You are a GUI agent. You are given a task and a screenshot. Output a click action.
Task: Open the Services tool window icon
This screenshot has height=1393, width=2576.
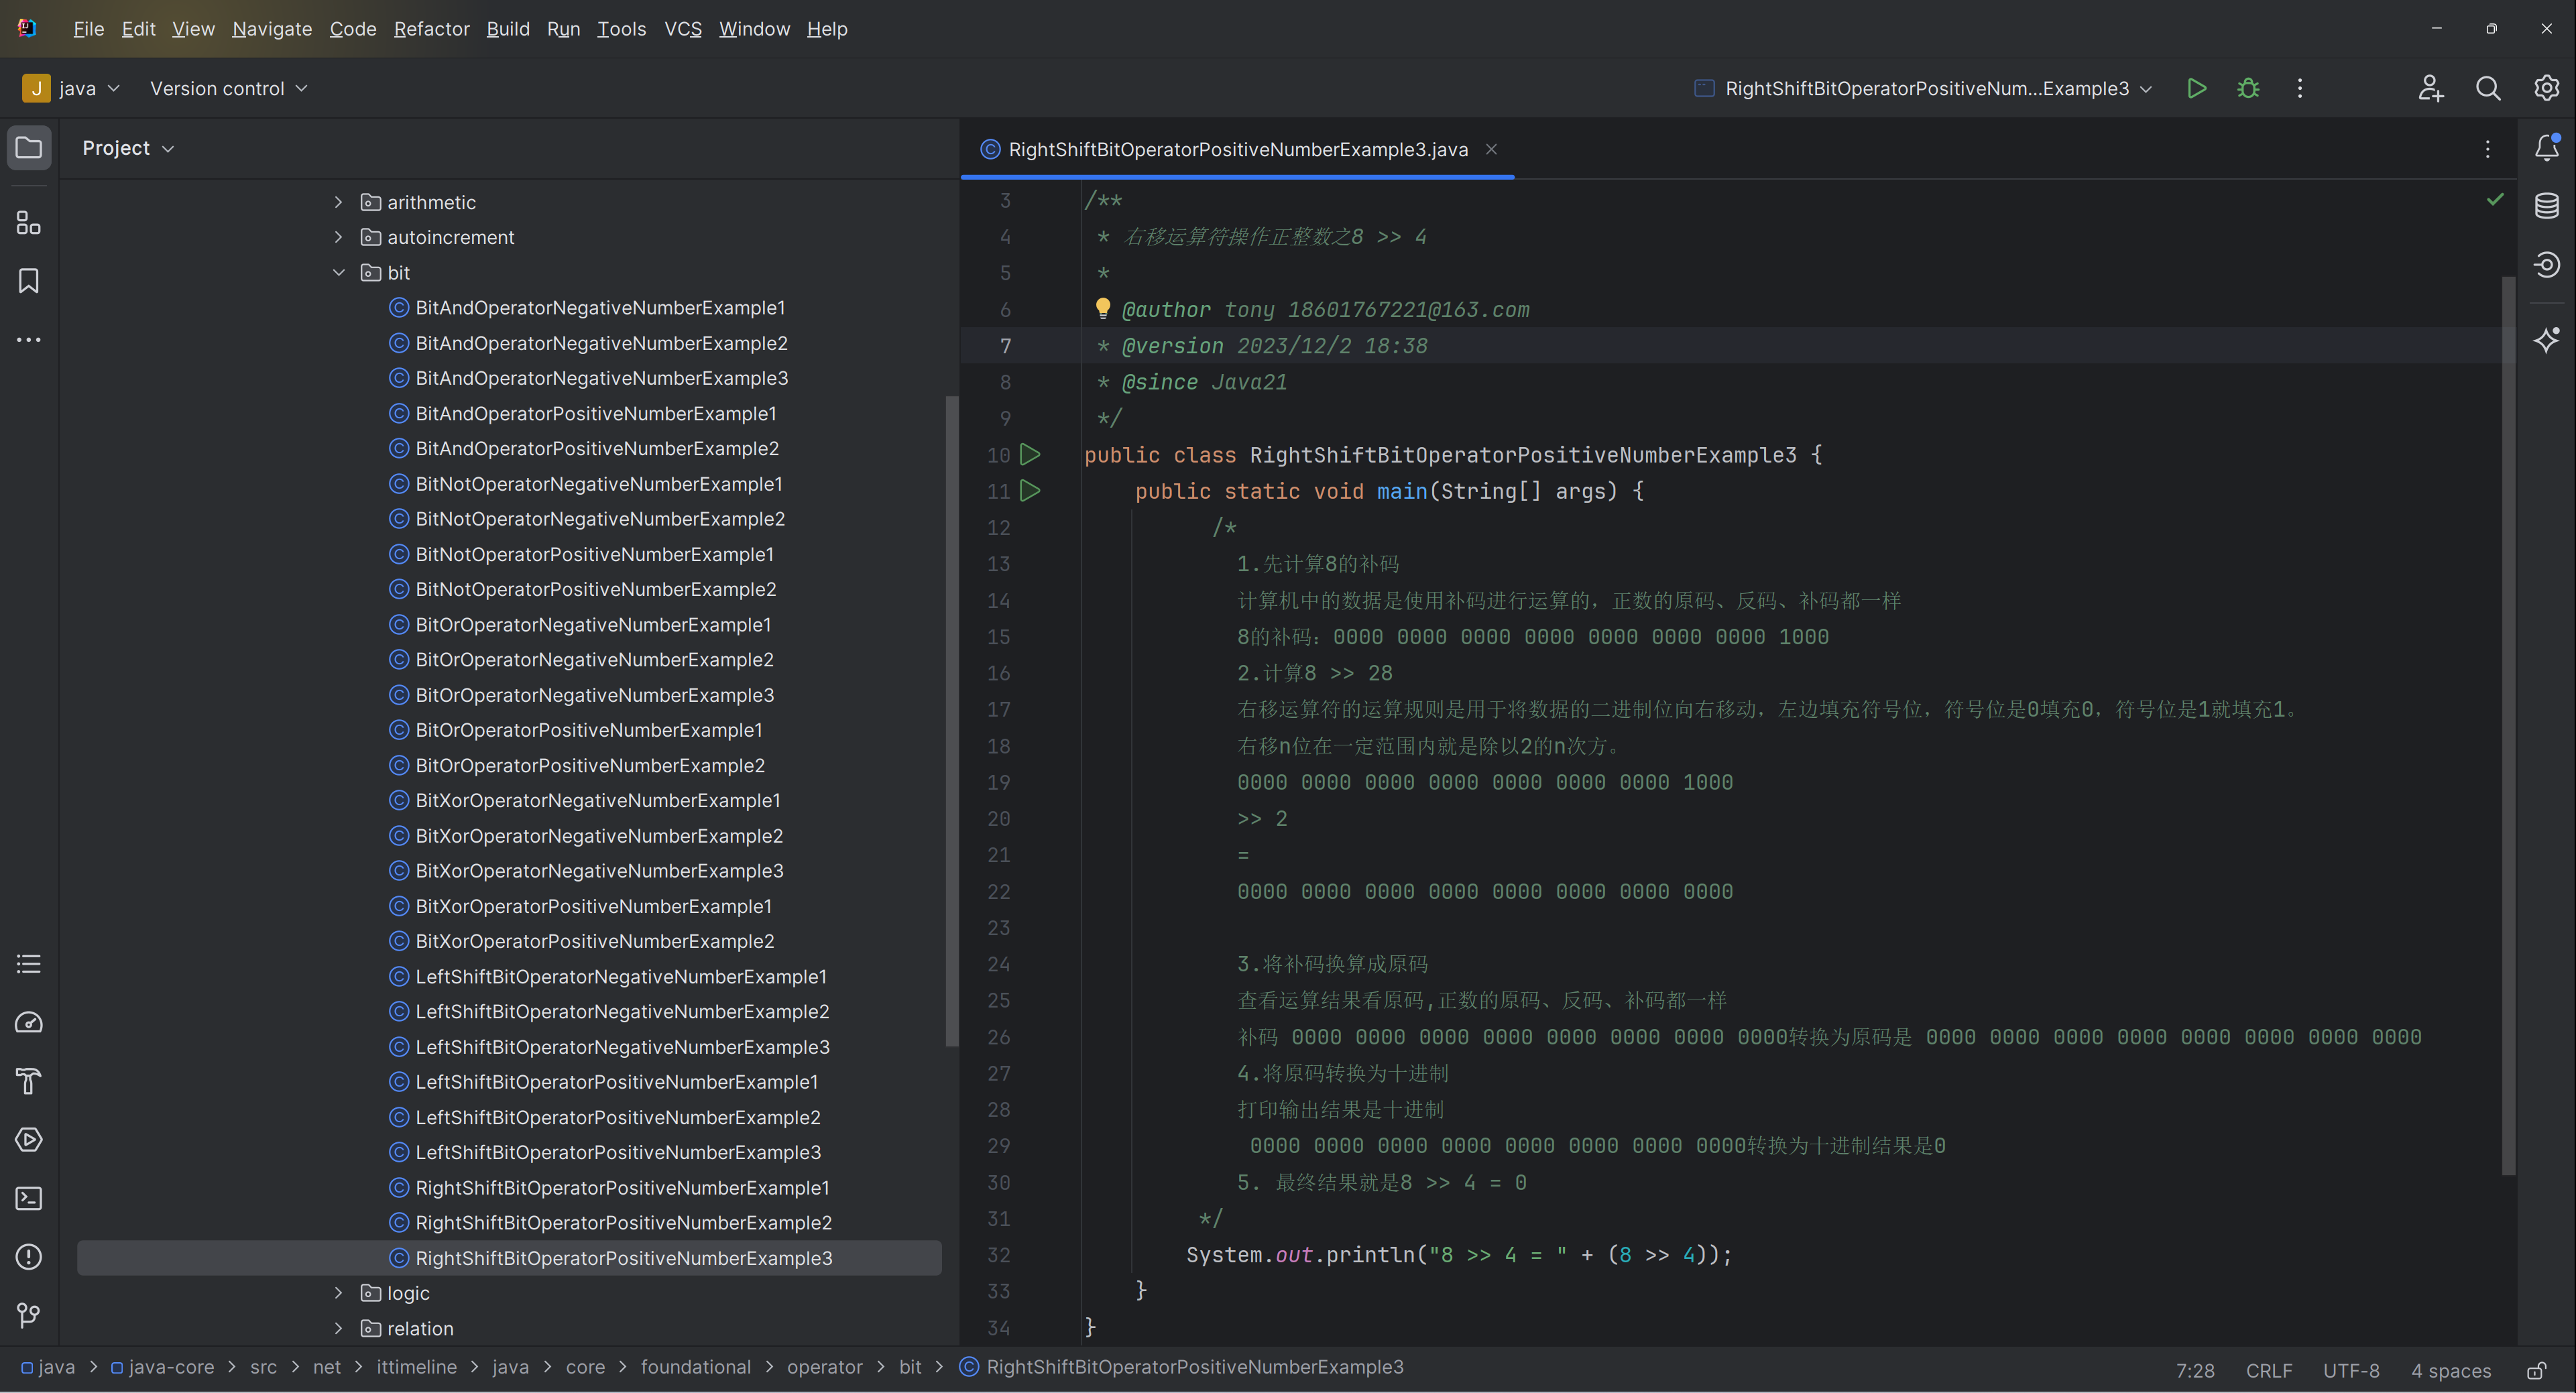click(x=29, y=1140)
